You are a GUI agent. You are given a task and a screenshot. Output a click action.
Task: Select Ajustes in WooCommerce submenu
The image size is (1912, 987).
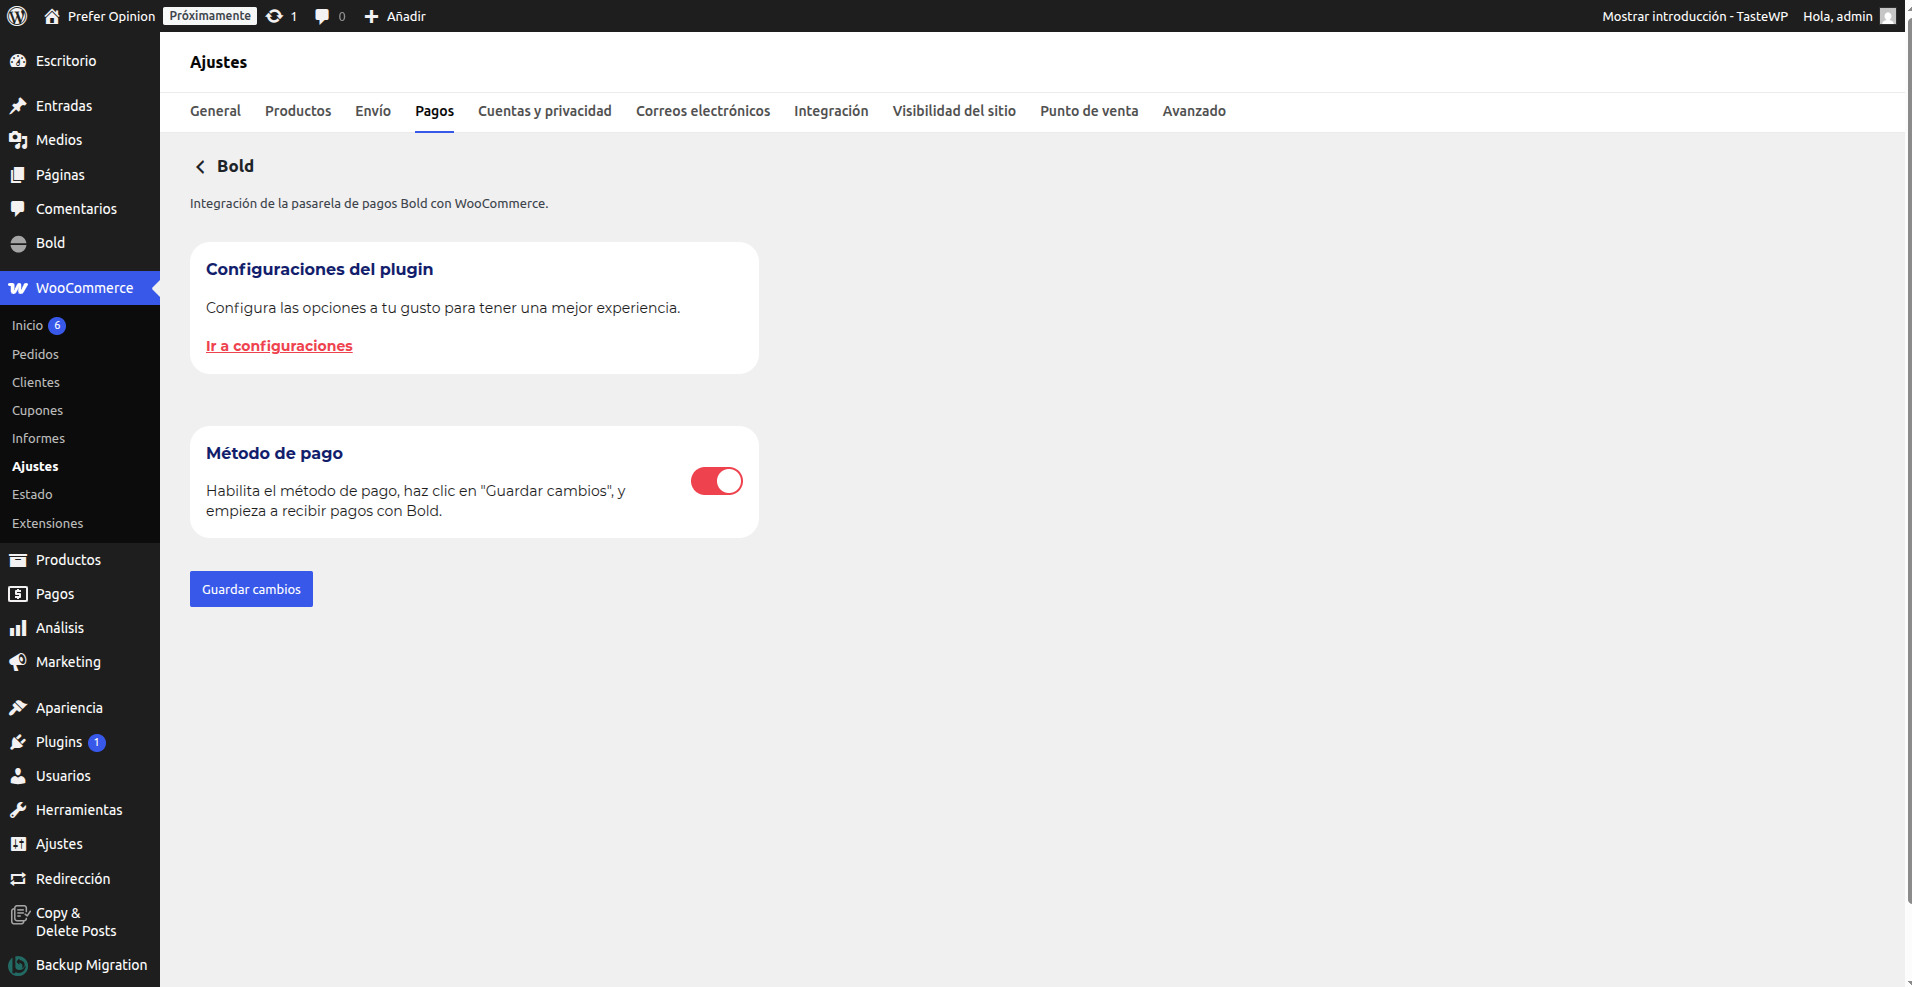(35, 466)
